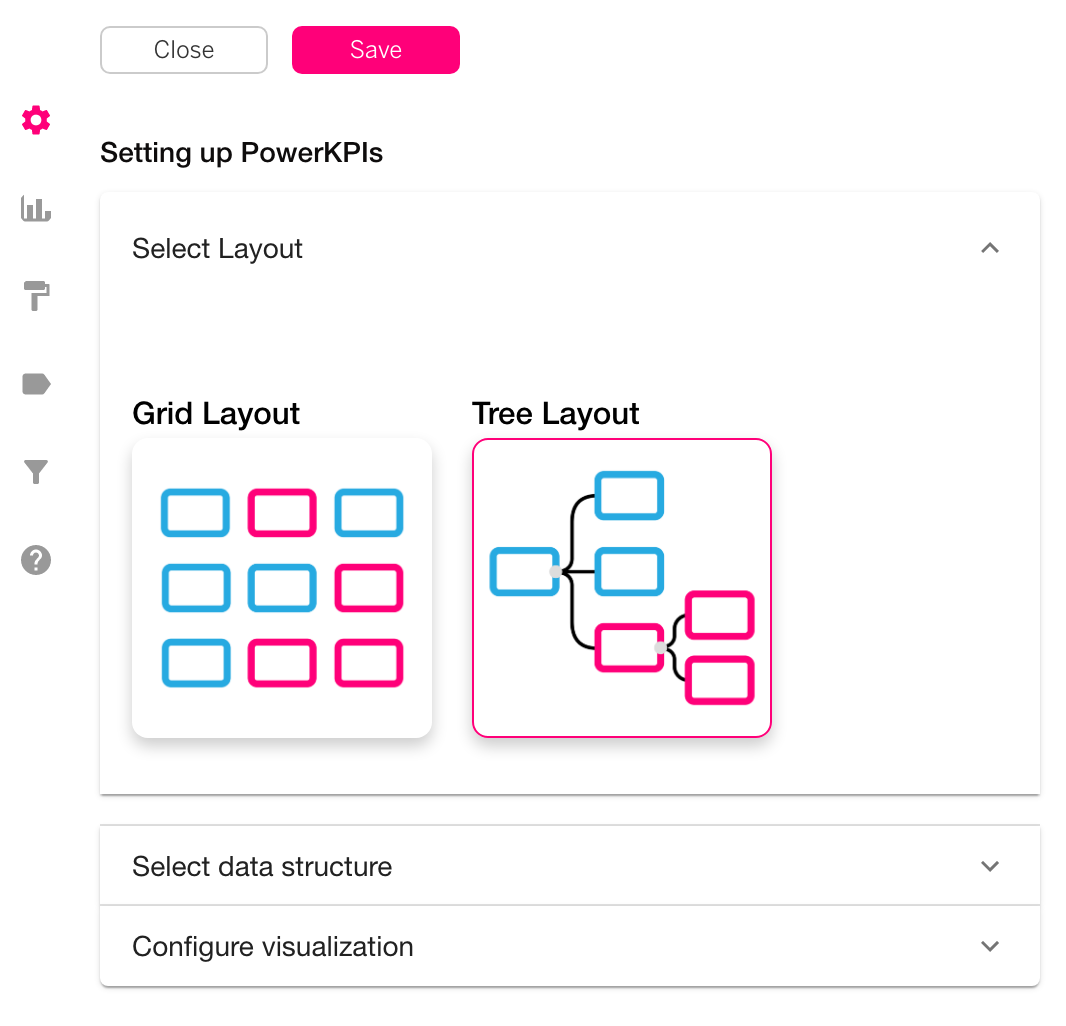Screen dimensions: 1066x1026
Task: Open the label tag sidebar icon
Action: (x=36, y=384)
